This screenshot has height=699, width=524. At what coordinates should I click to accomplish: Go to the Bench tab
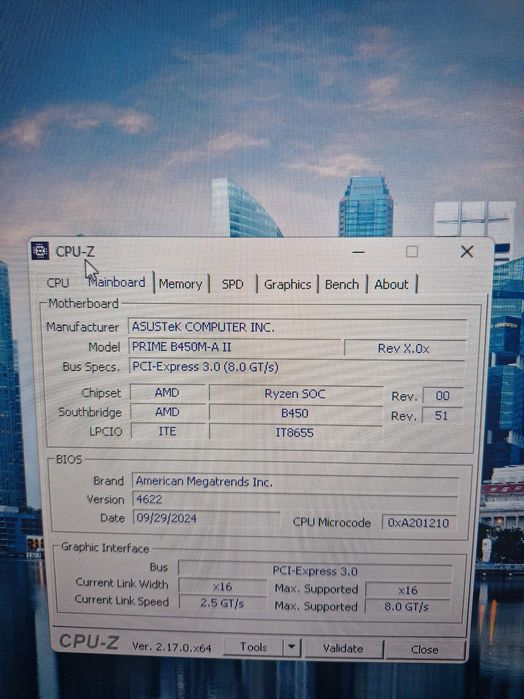pyautogui.click(x=342, y=284)
